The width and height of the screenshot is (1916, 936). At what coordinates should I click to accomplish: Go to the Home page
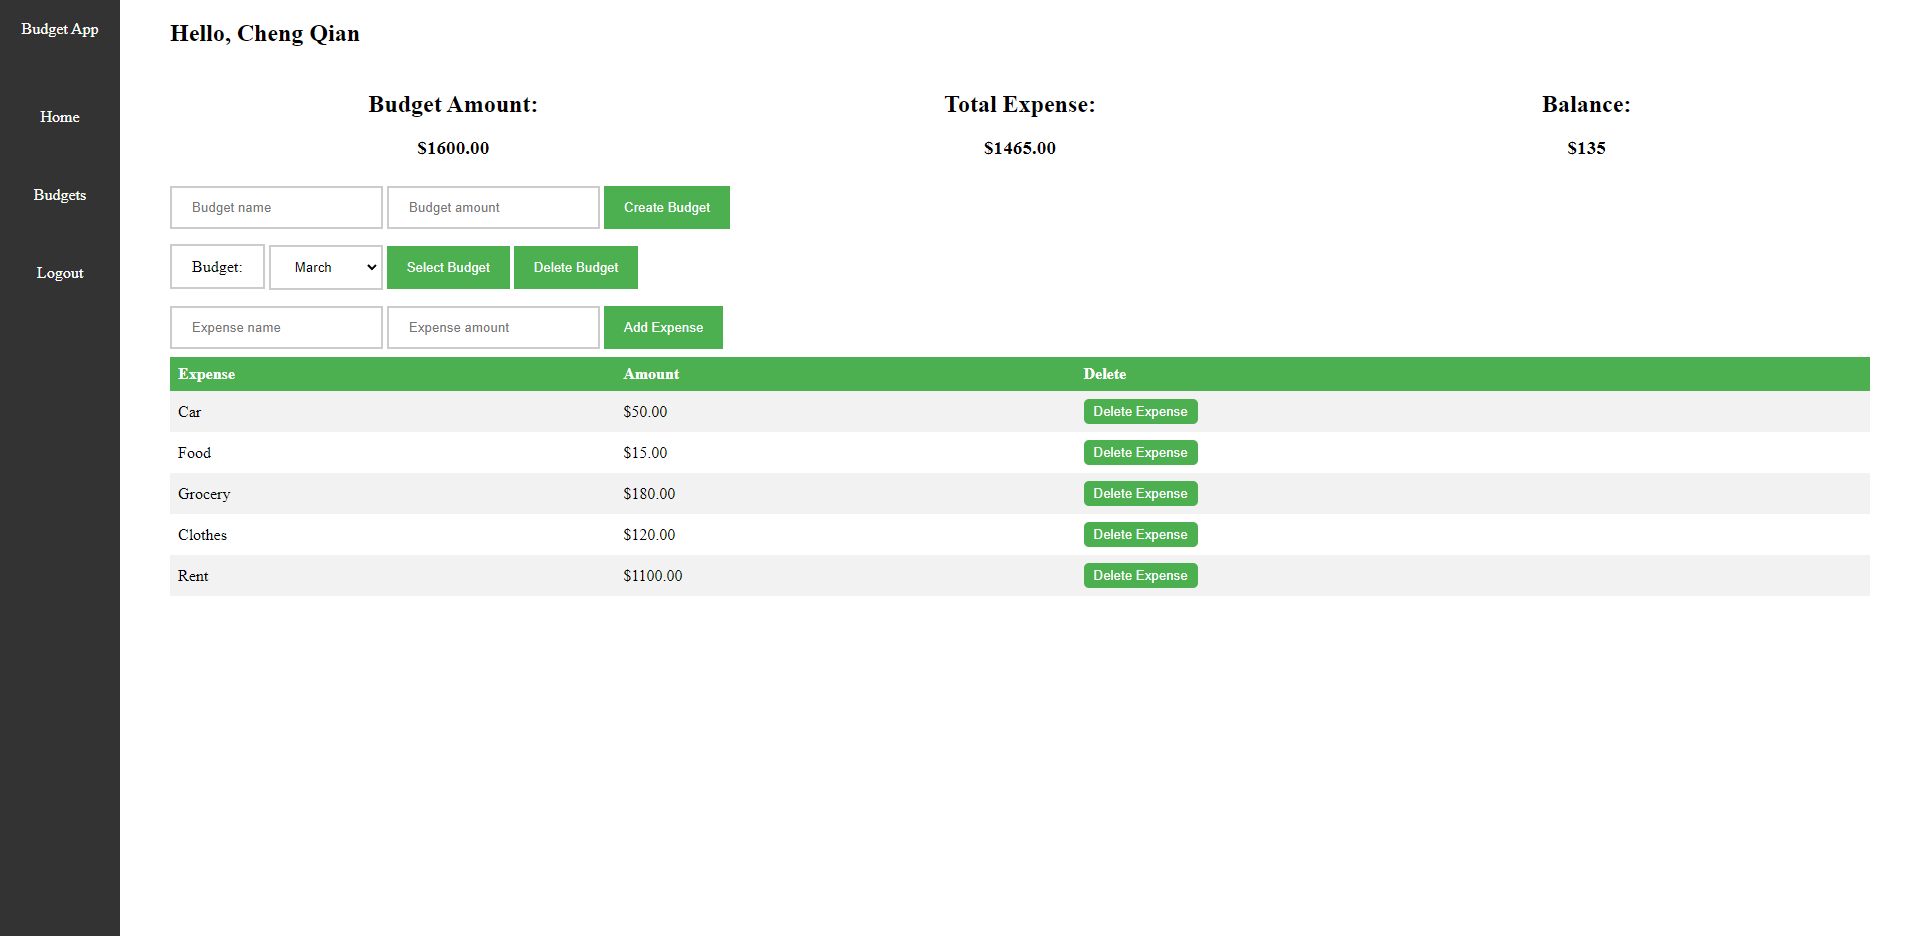pos(59,117)
